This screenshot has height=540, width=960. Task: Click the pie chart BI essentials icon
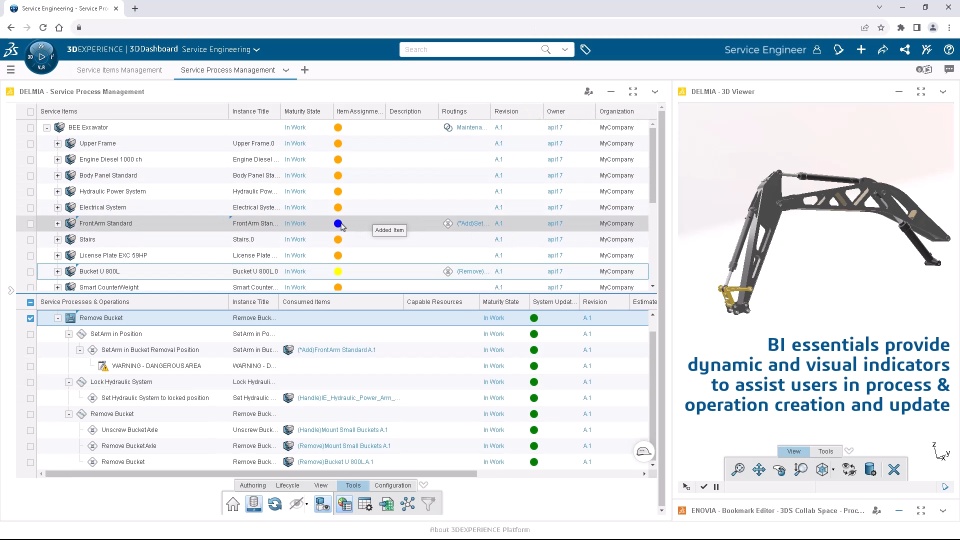pos(345,504)
